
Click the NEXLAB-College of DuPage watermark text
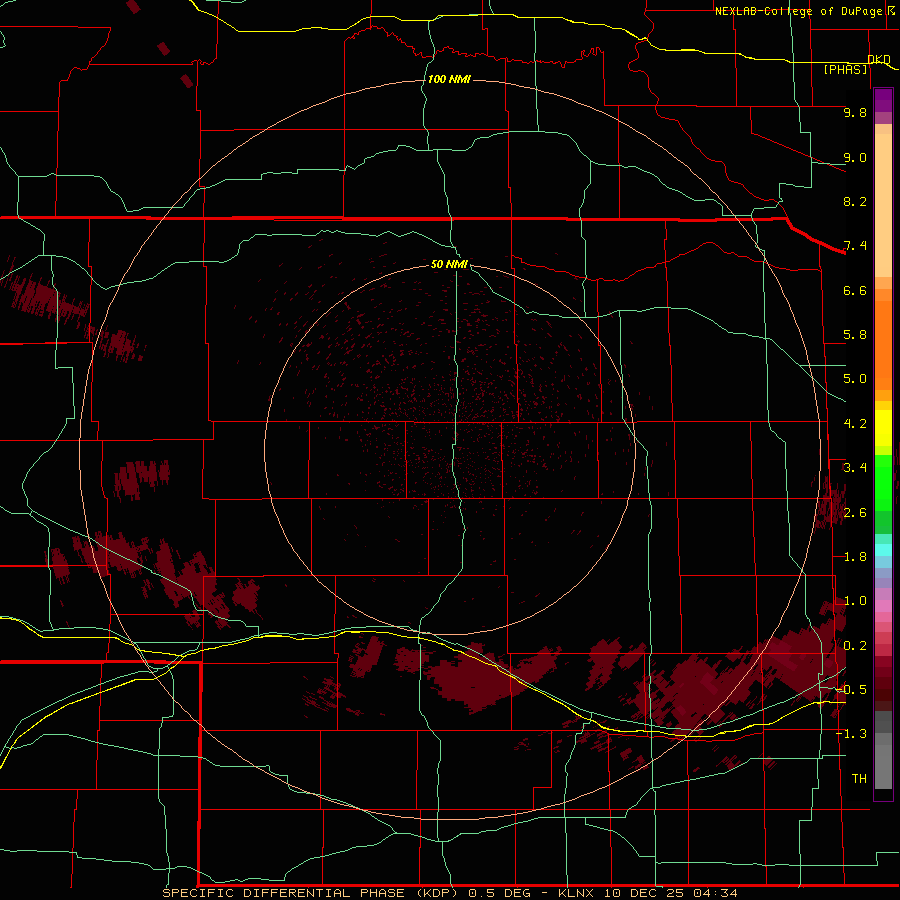[x=799, y=11]
